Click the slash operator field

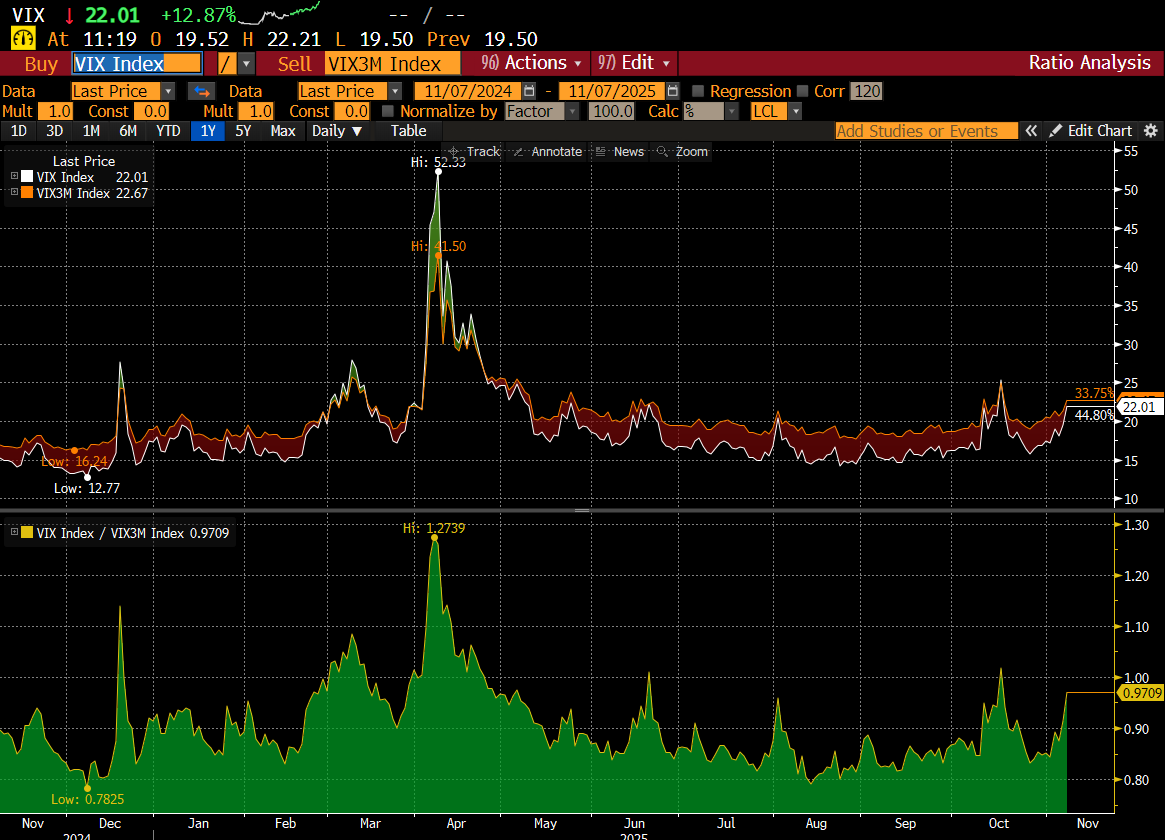tap(227, 64)
